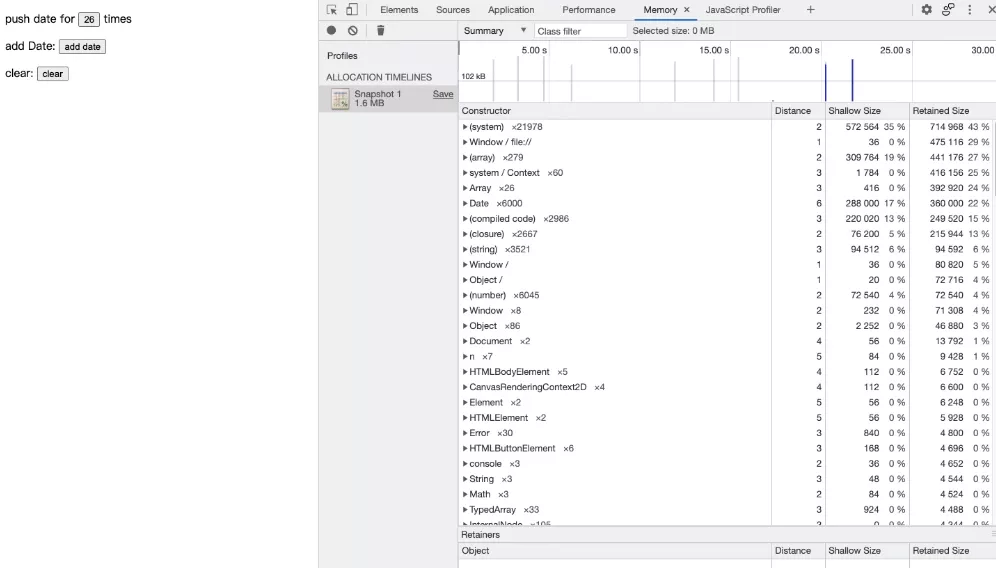Open the Performance tab
Viewport: 996px width, 568px height.
tap(589, 10)
